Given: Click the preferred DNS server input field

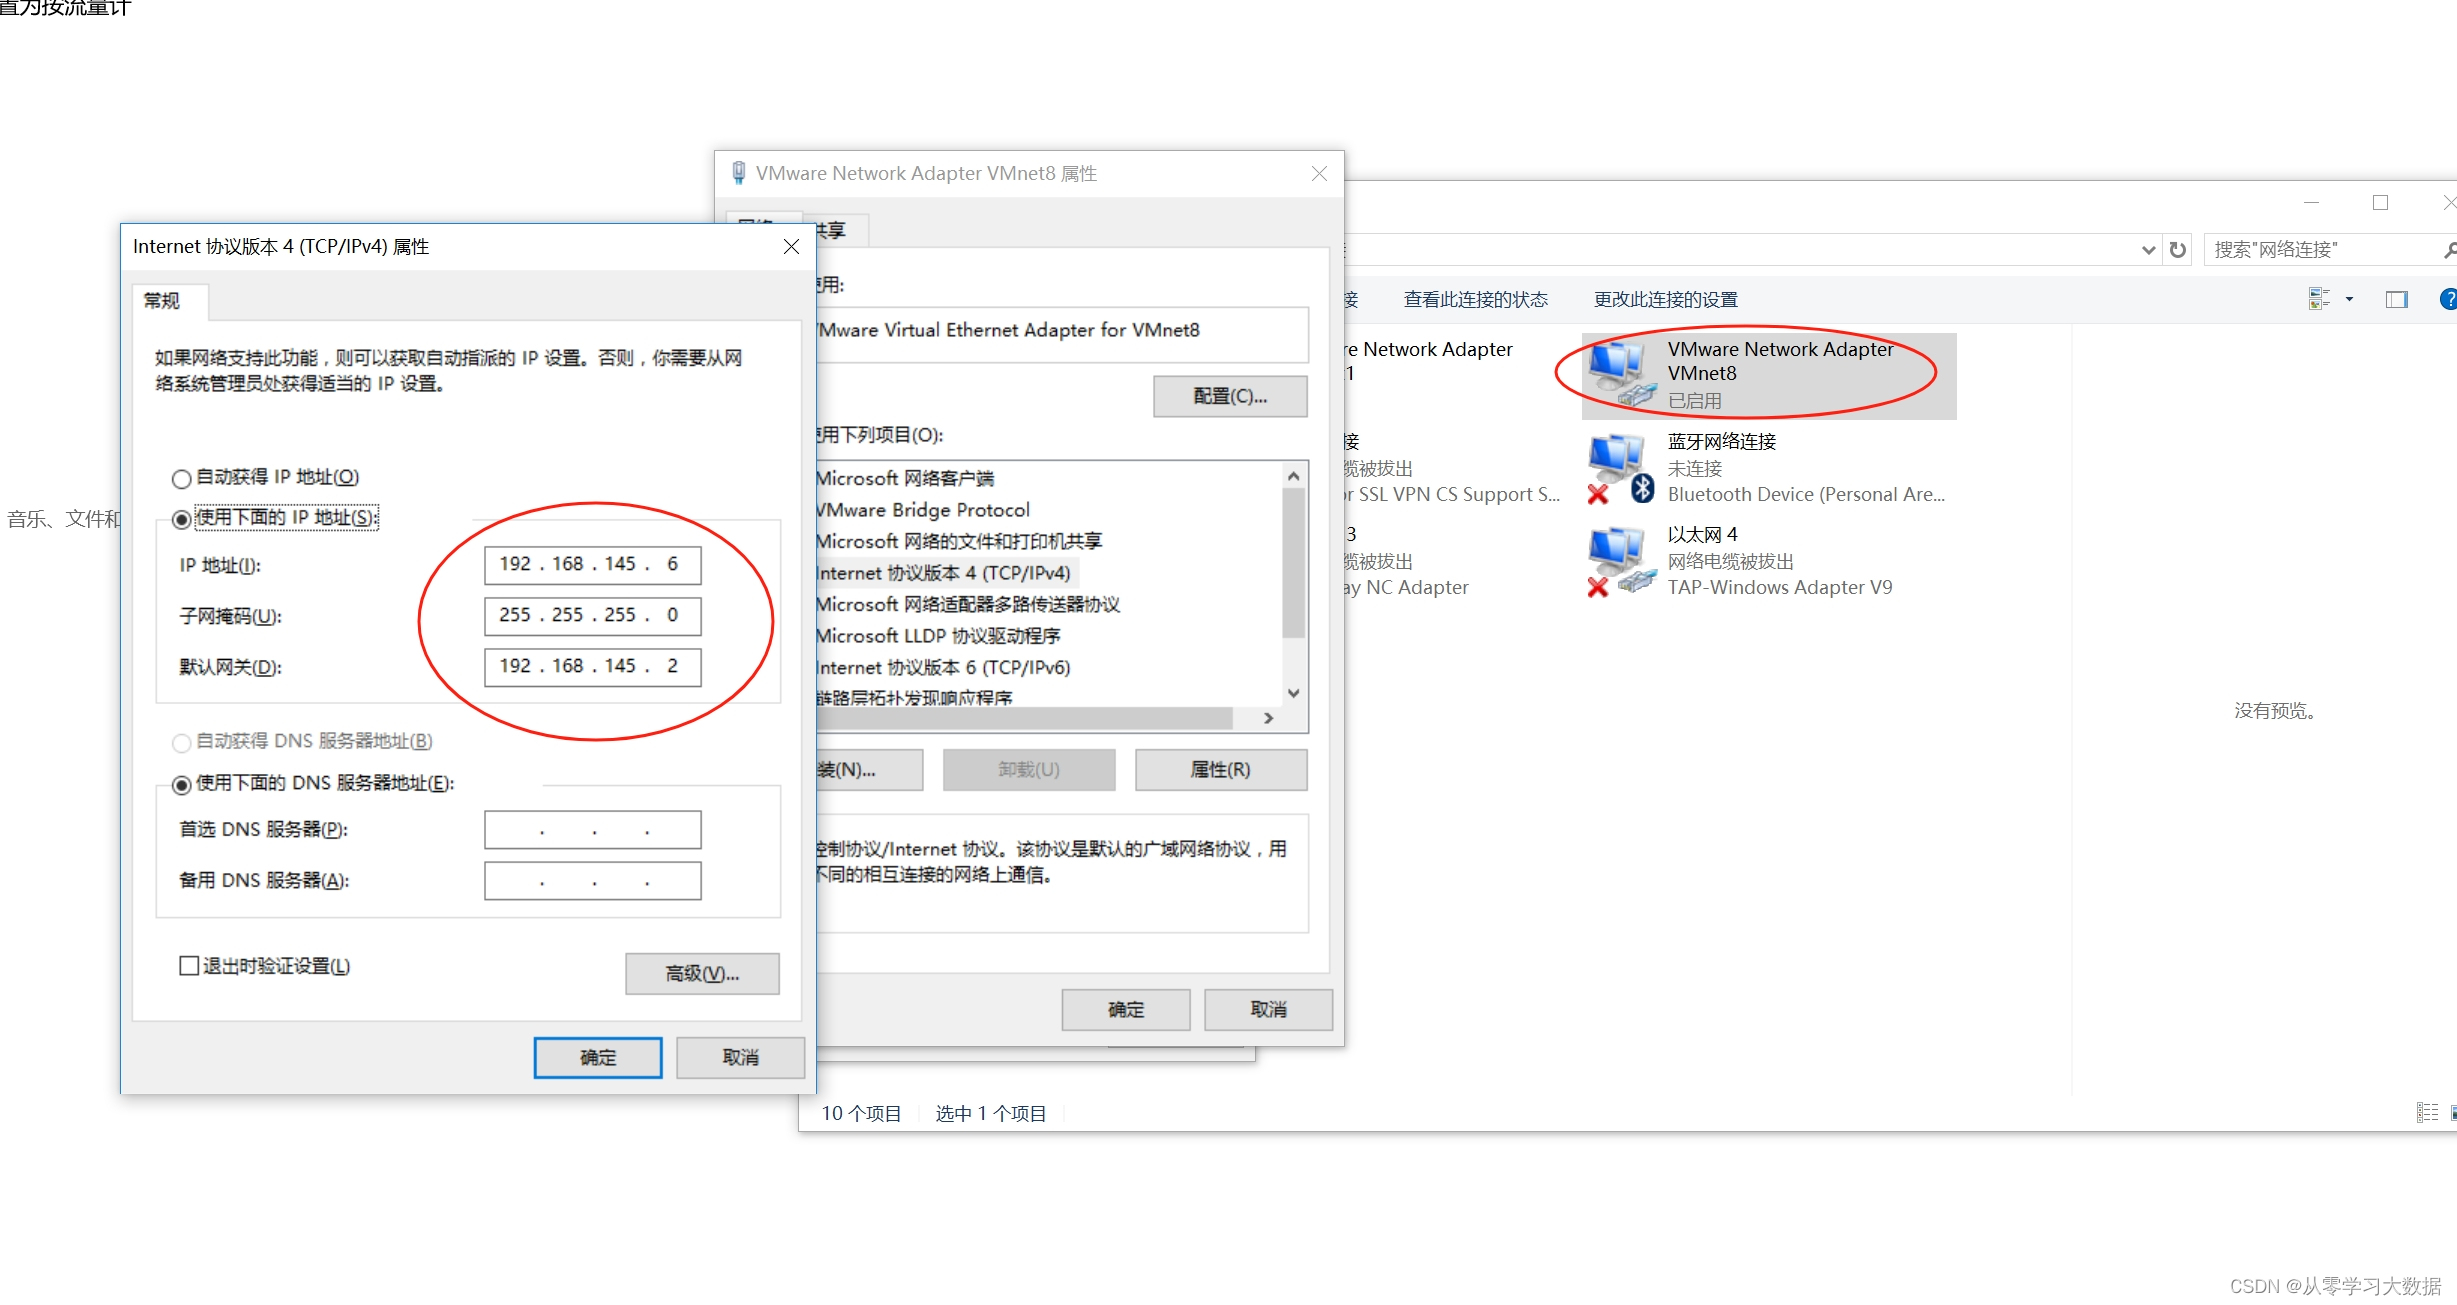Looking at the screenshot, I should 592,830.
